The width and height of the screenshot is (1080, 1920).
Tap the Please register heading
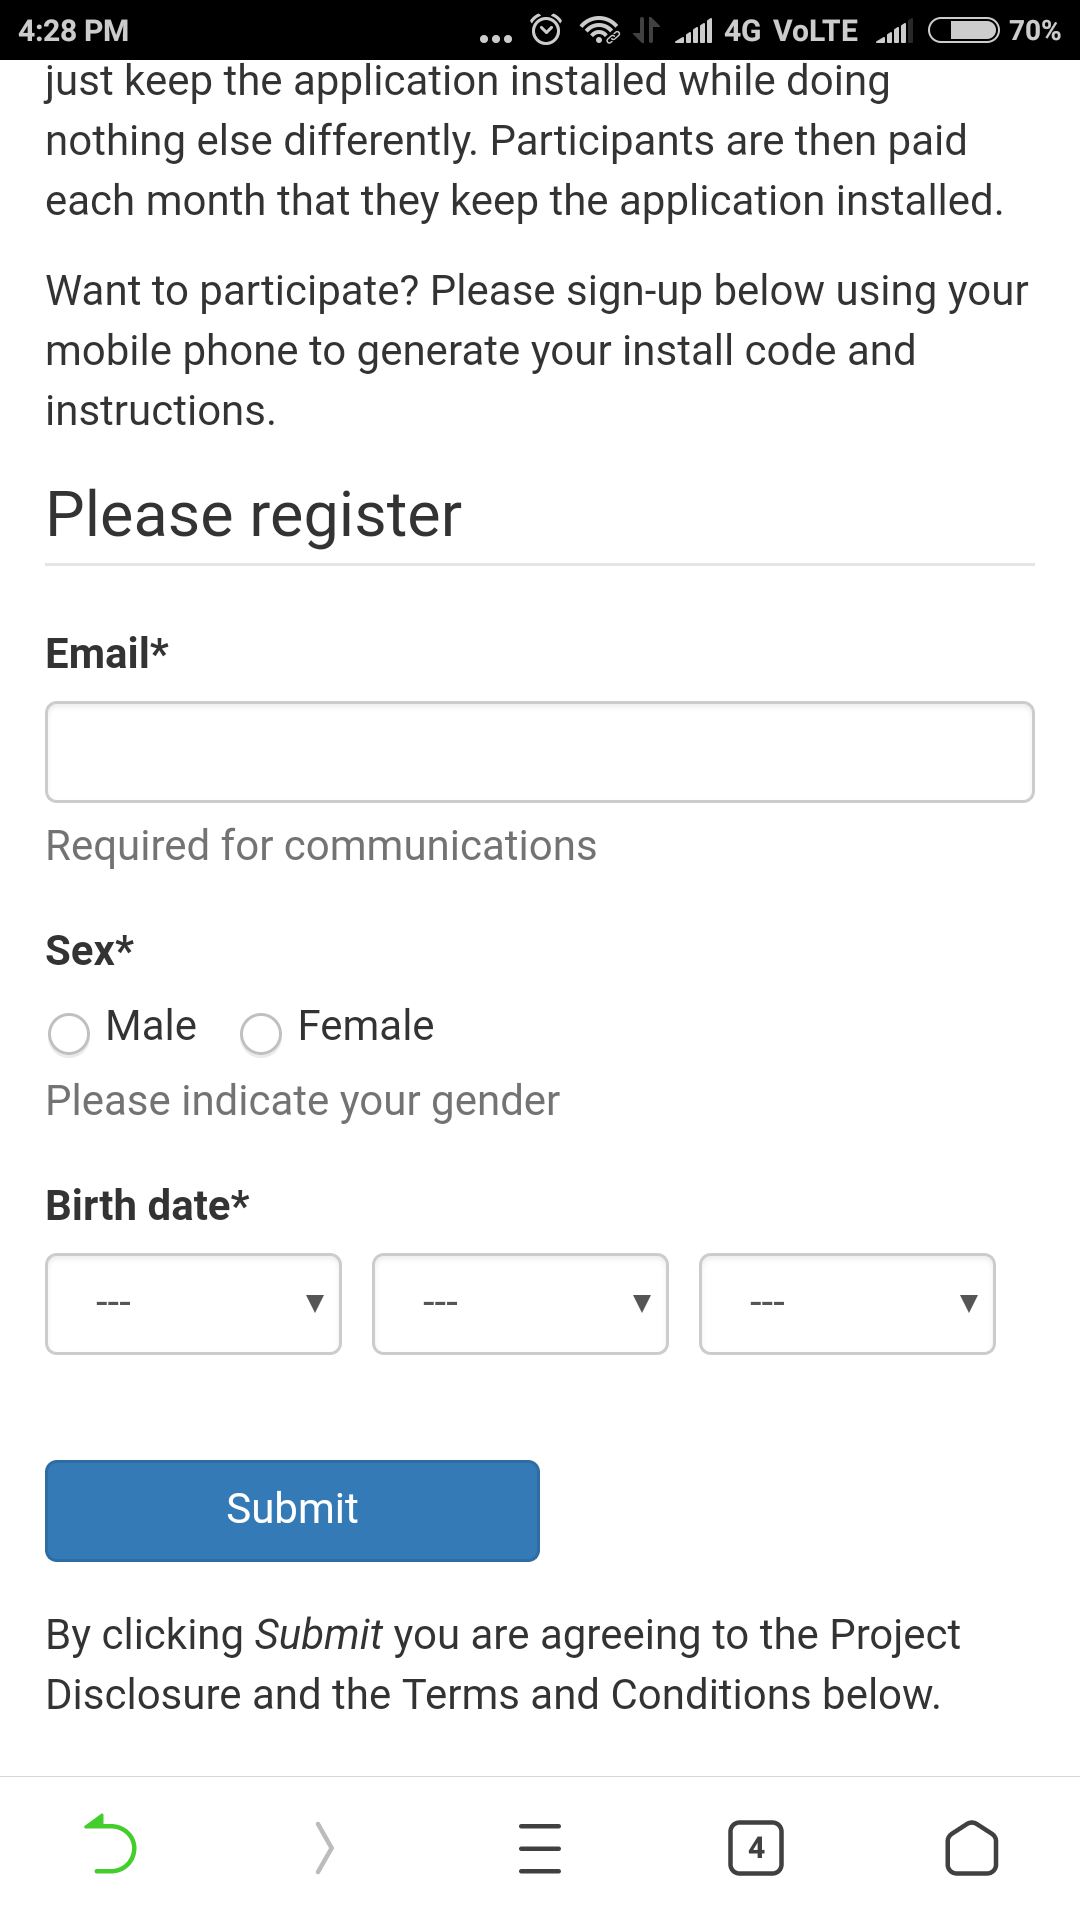click(x=254, y=515)
